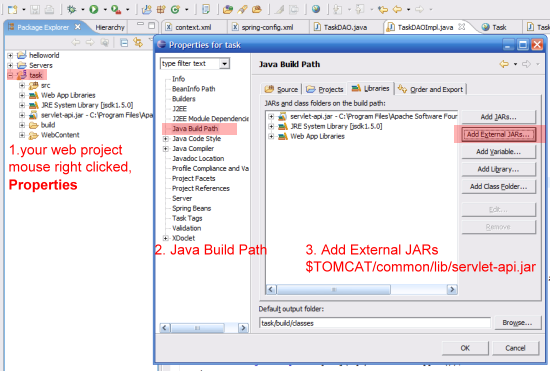This screenshot has width=550, height=371.
Task: Click the Search flashlight toolbar icon
Action: (x=242, y=9)
